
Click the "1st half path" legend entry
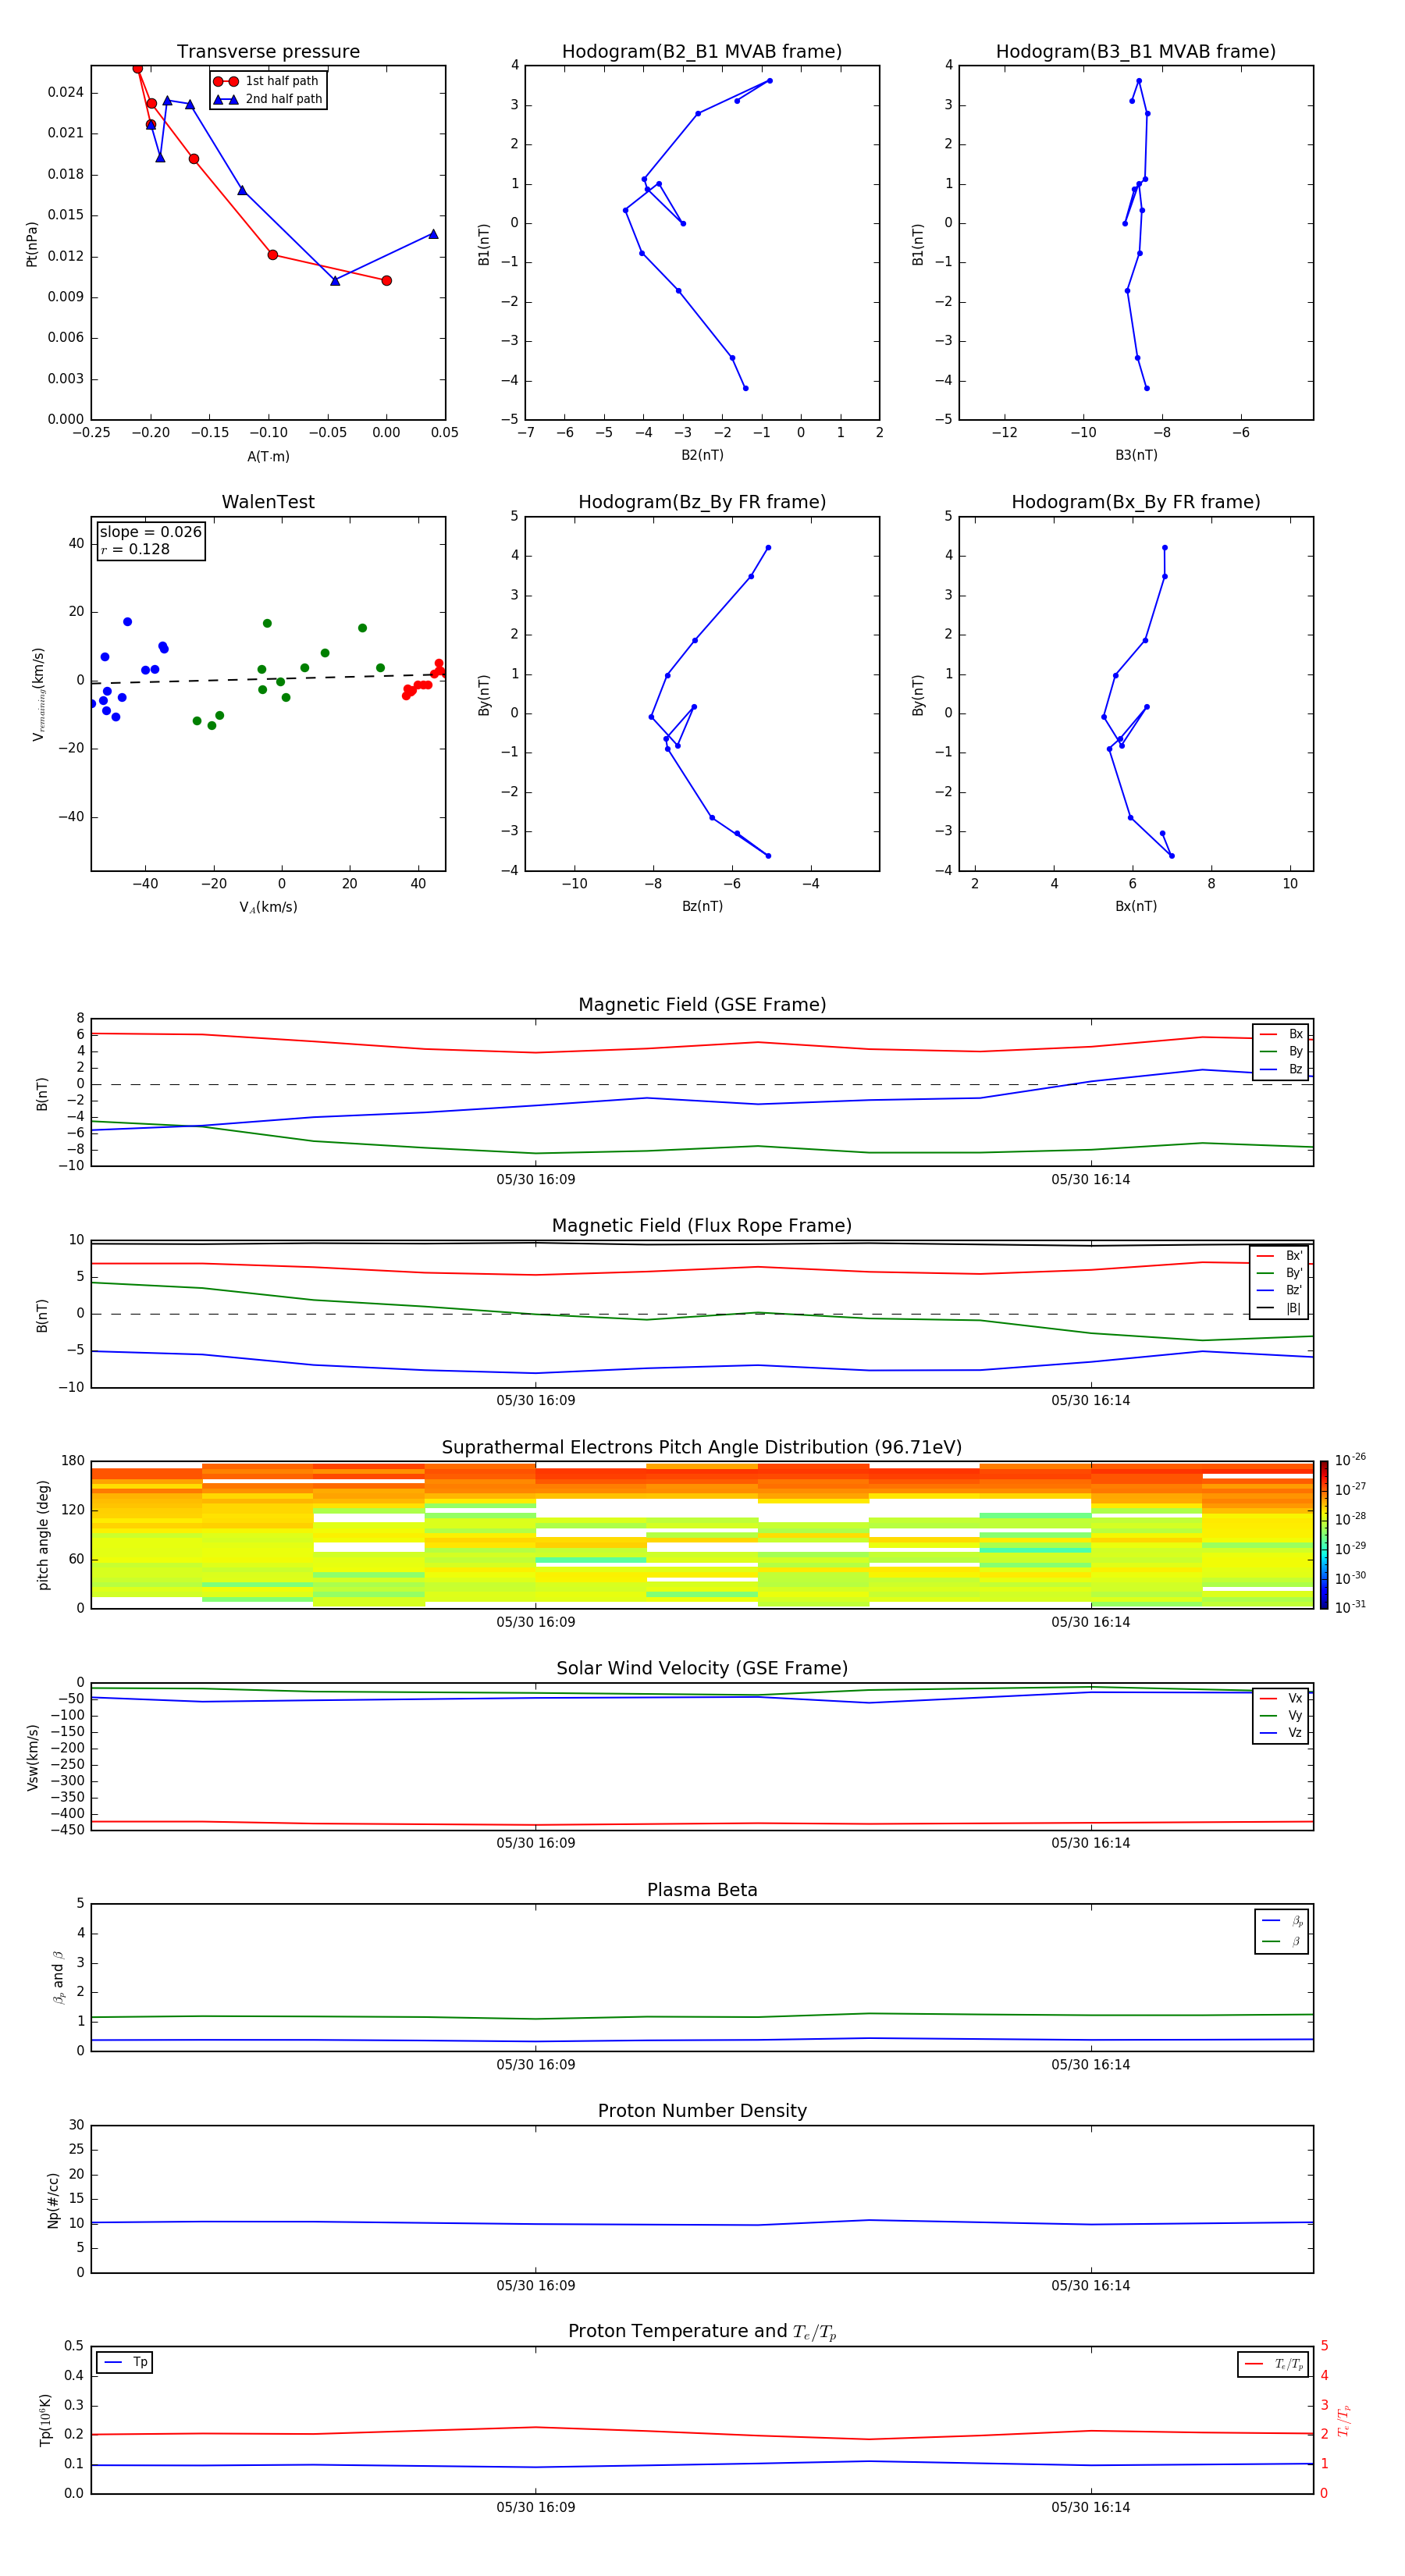(x=267, y=81)
